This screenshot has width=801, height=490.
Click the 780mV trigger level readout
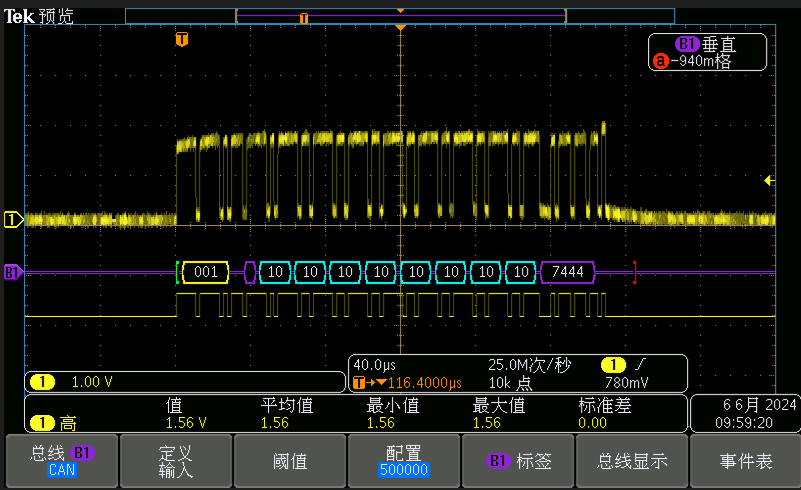tap(626, 383)
